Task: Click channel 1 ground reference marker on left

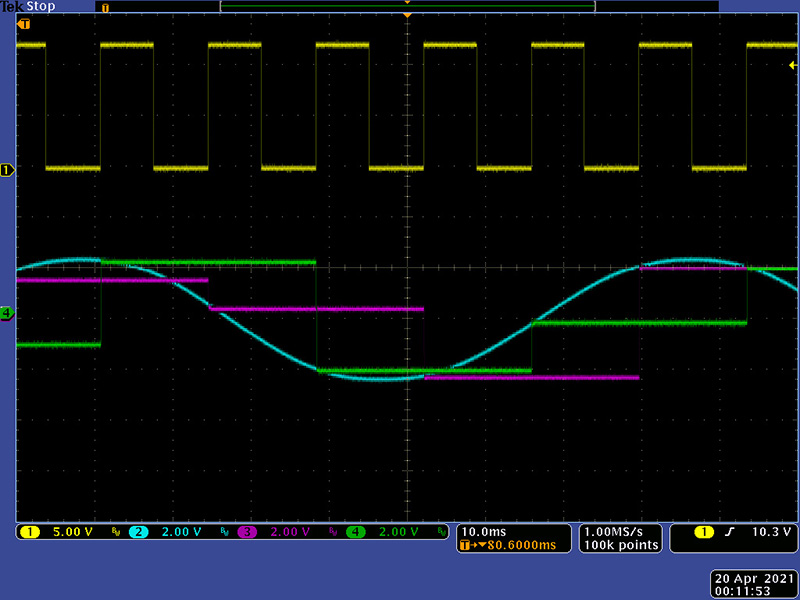Action: (8, 170)
